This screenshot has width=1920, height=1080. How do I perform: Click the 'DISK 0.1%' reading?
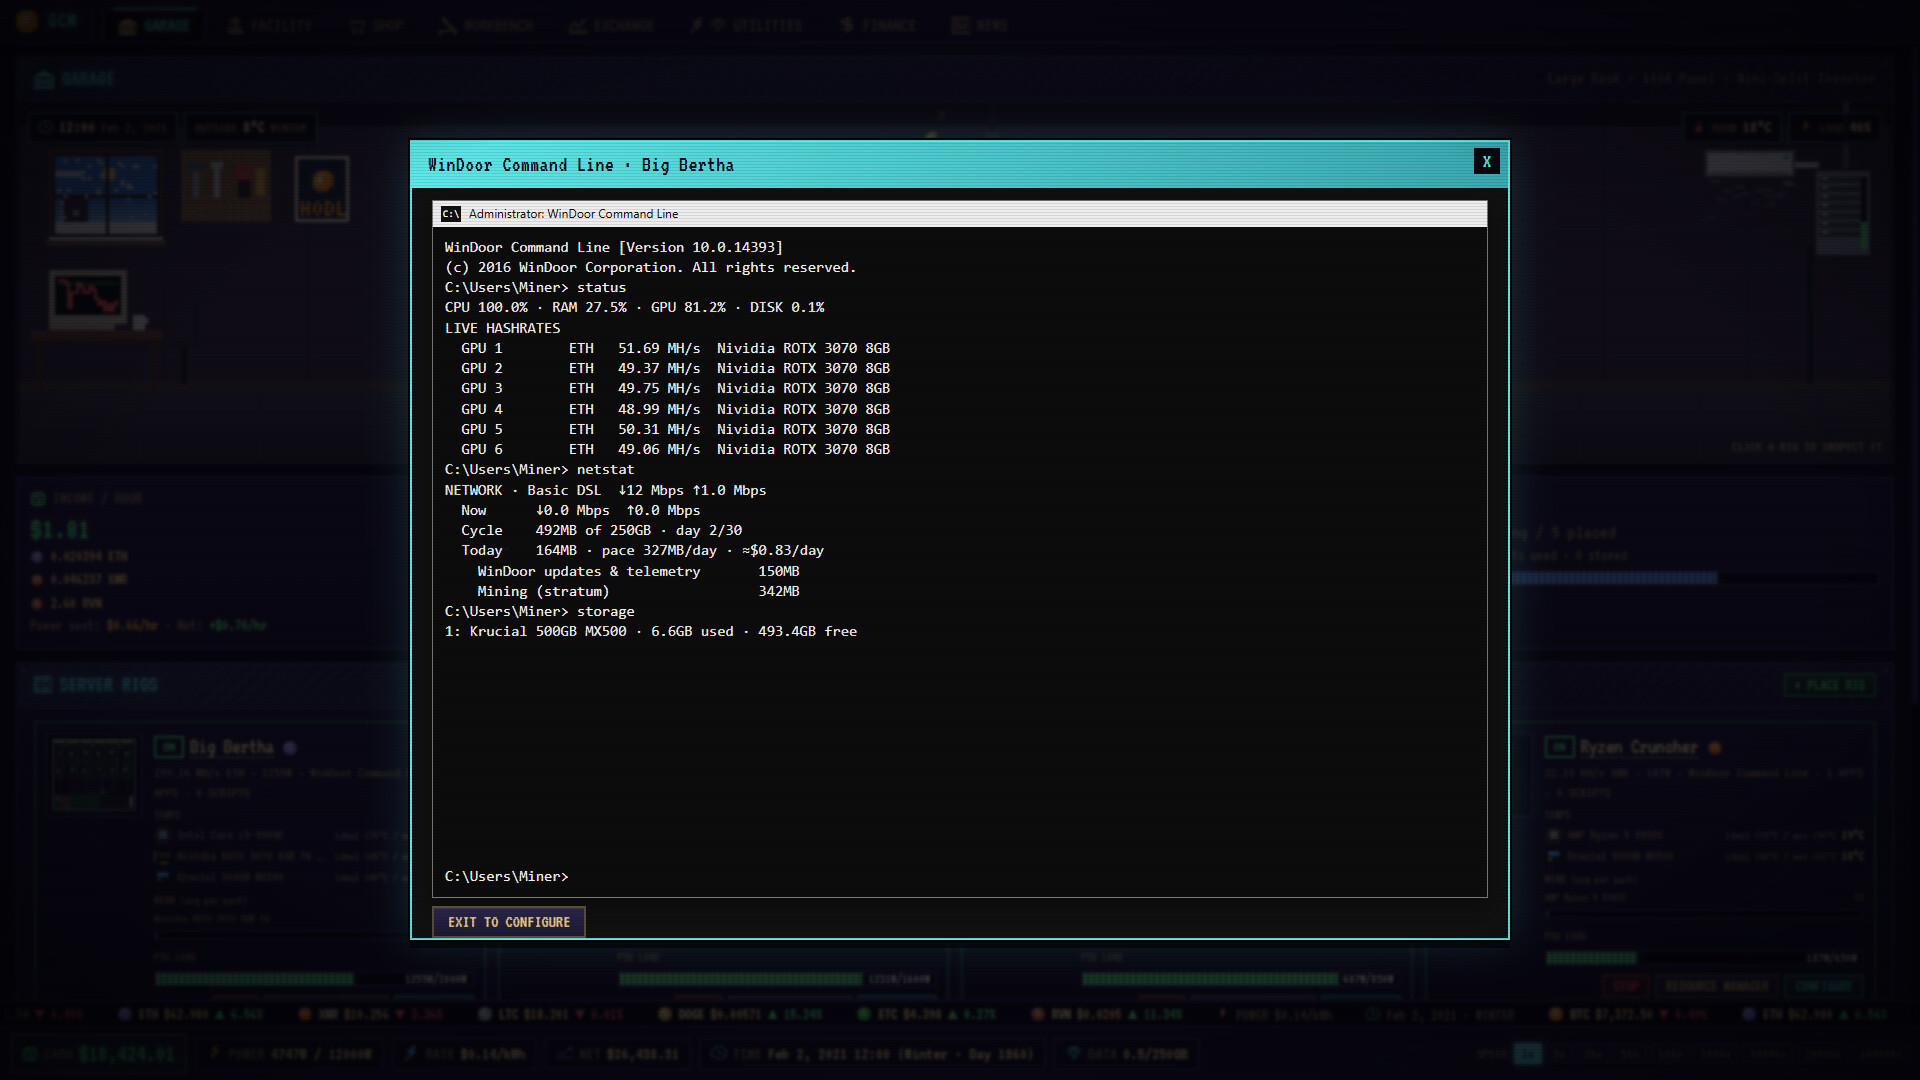(787, 307)
